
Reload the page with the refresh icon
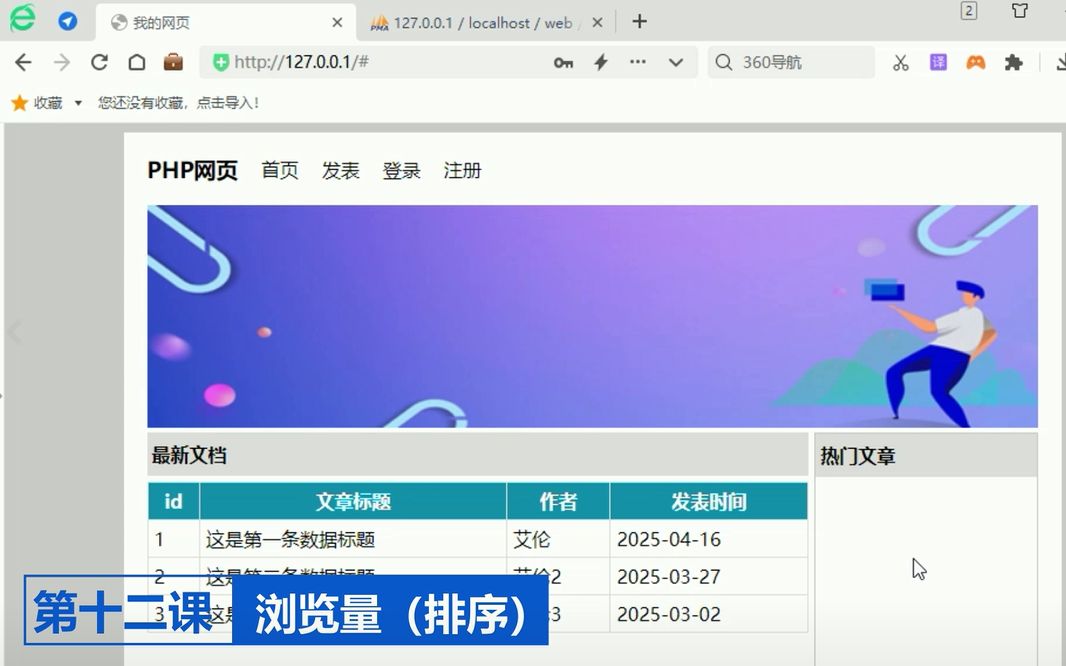pyautogui.click(x=99, y=62)
